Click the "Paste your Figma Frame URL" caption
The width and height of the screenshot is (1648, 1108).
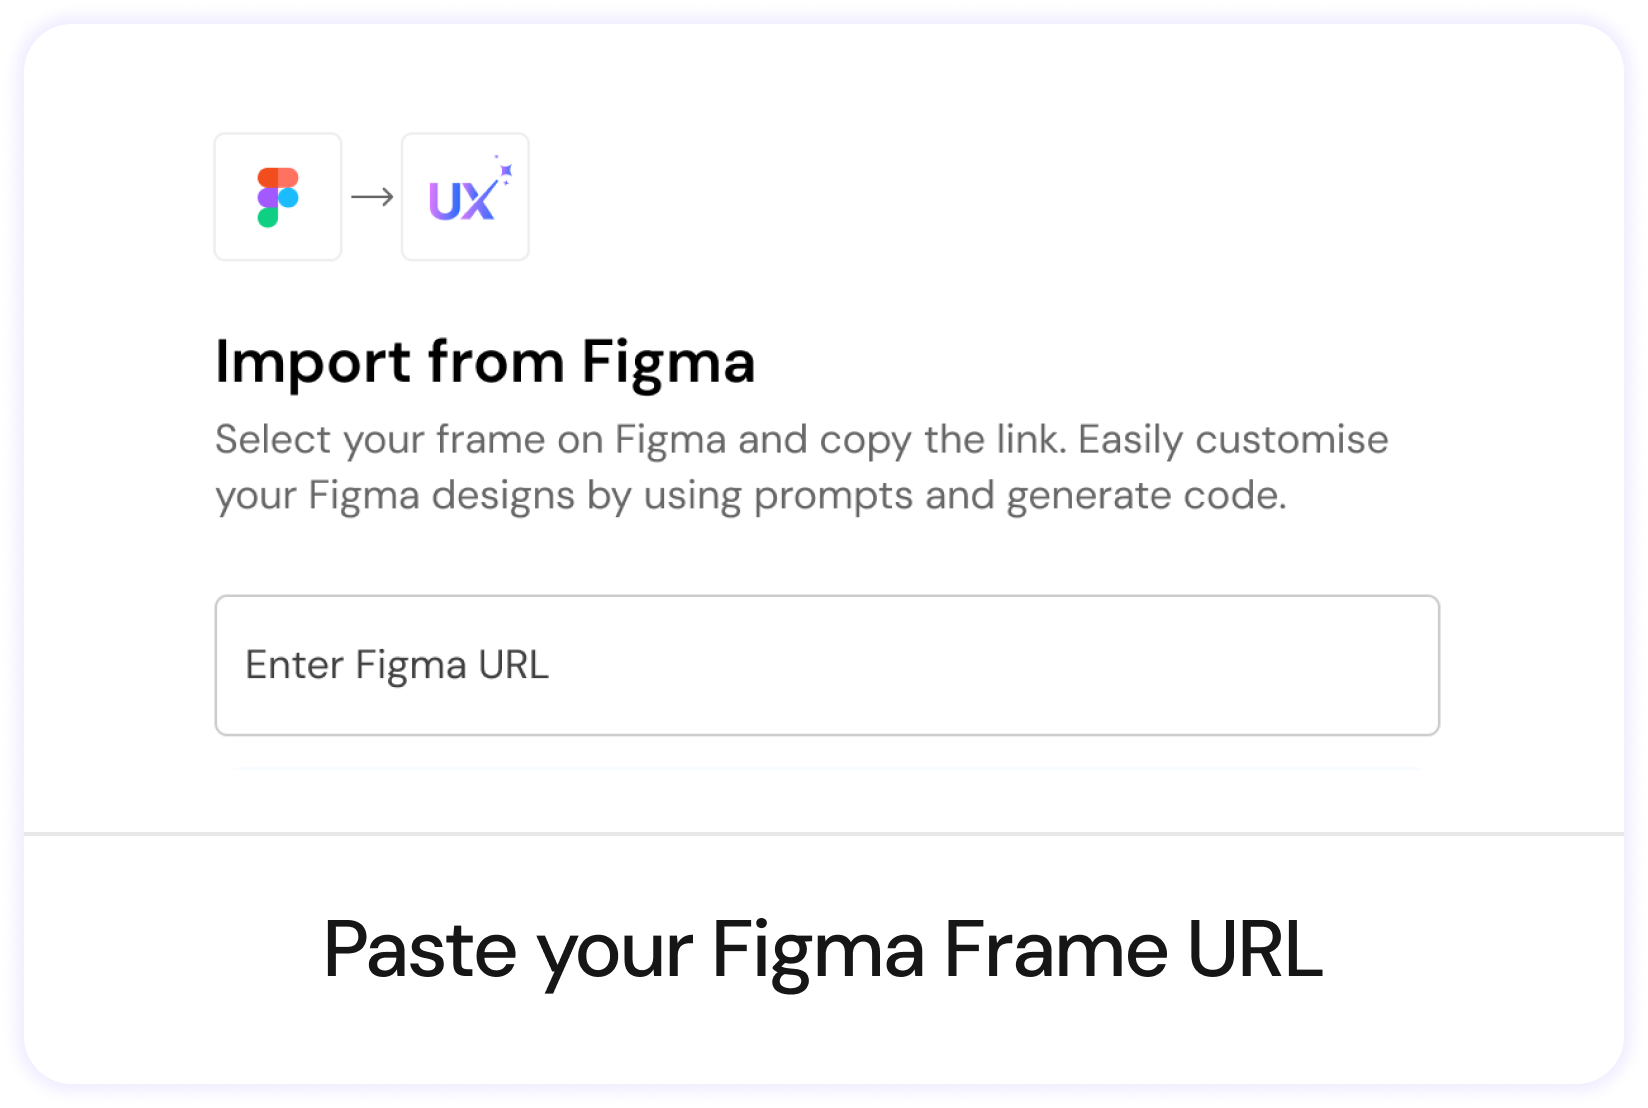(823, 950)
